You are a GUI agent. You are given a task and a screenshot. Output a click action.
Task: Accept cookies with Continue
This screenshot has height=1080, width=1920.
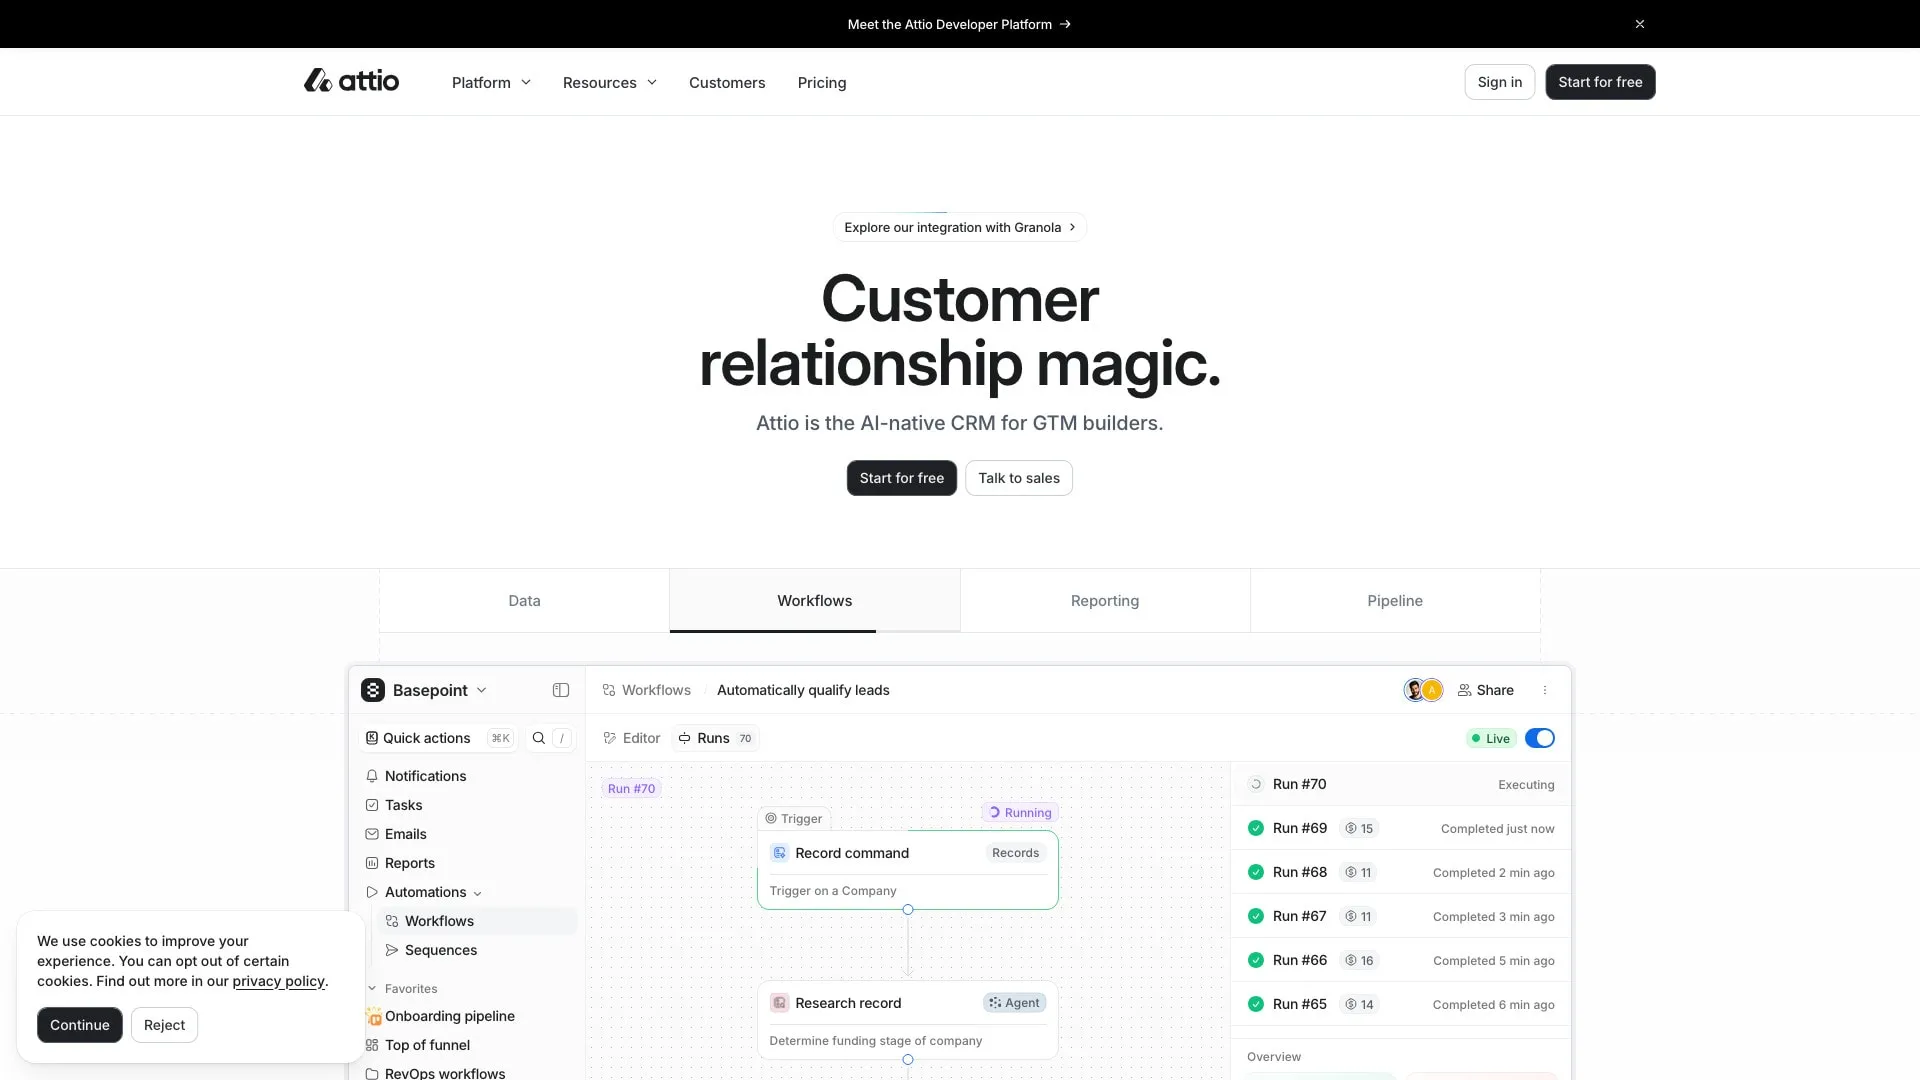80,1025
